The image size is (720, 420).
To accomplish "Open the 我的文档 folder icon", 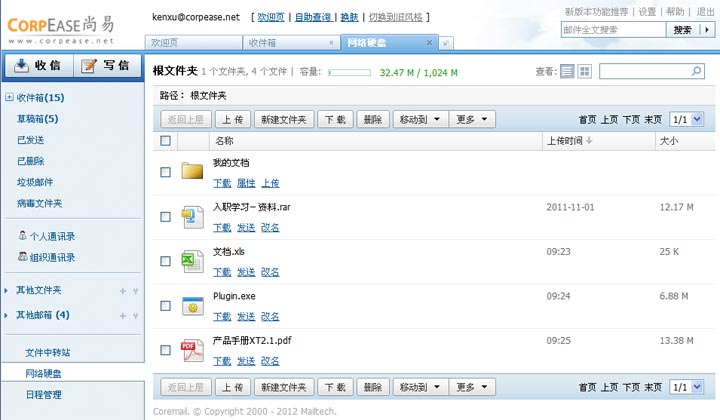I will (192, 171).
